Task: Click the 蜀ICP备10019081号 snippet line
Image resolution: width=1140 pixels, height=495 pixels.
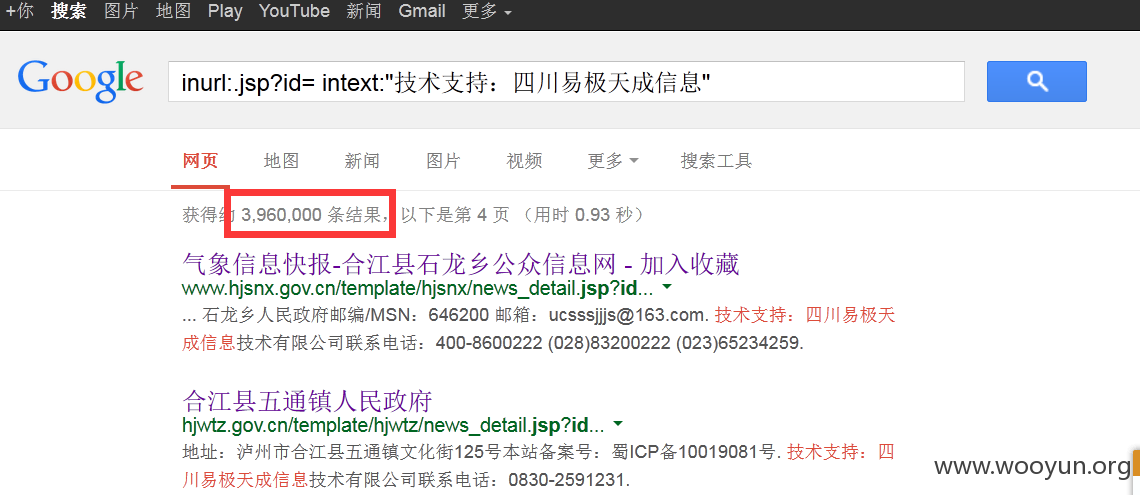Action: click(539, 451)
